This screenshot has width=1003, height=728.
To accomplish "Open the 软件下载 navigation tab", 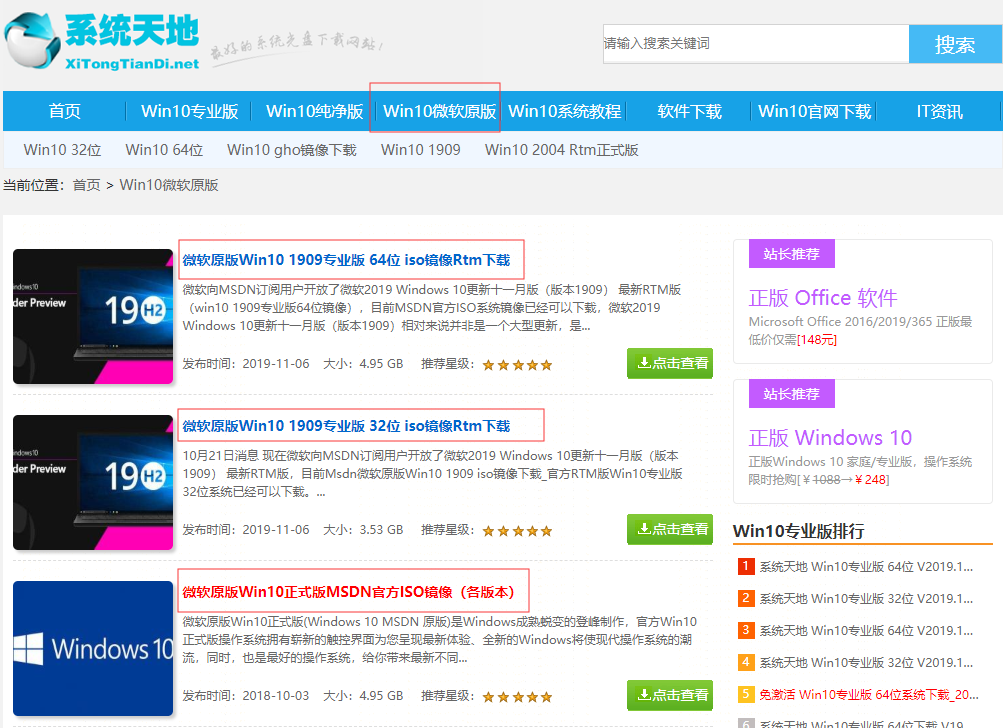I will 690,111.
